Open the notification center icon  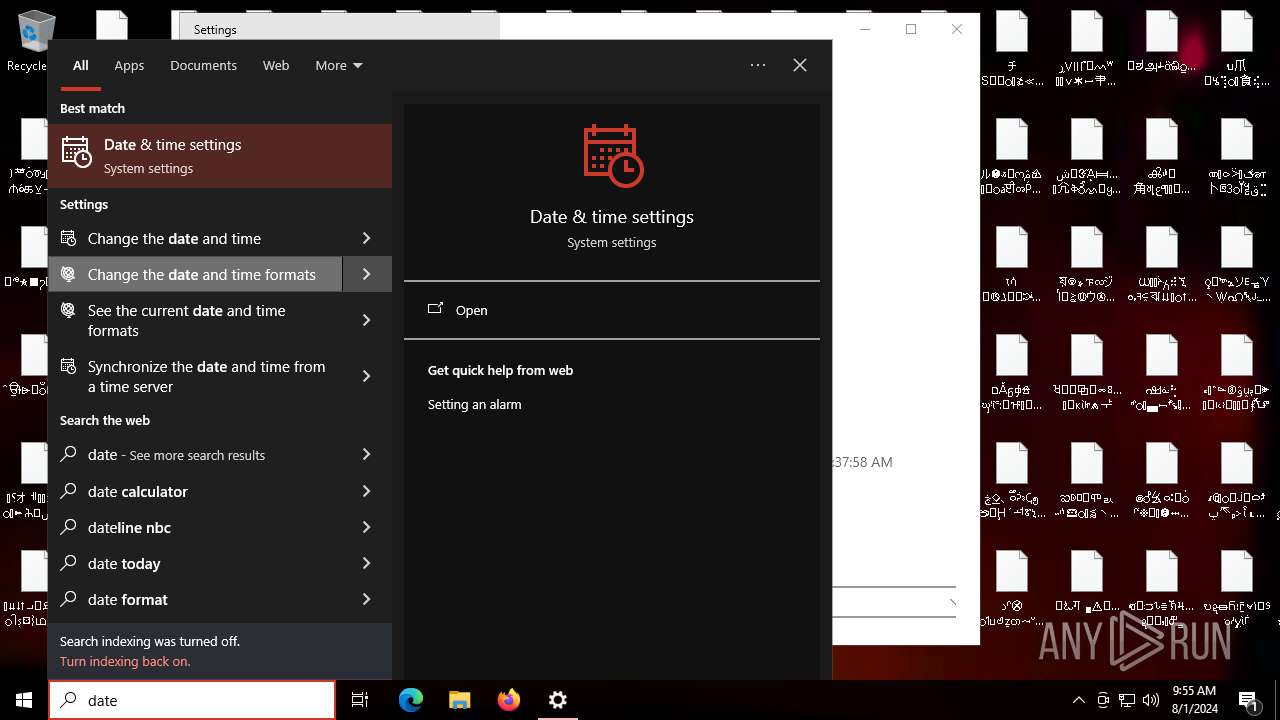pos(1248,700)
